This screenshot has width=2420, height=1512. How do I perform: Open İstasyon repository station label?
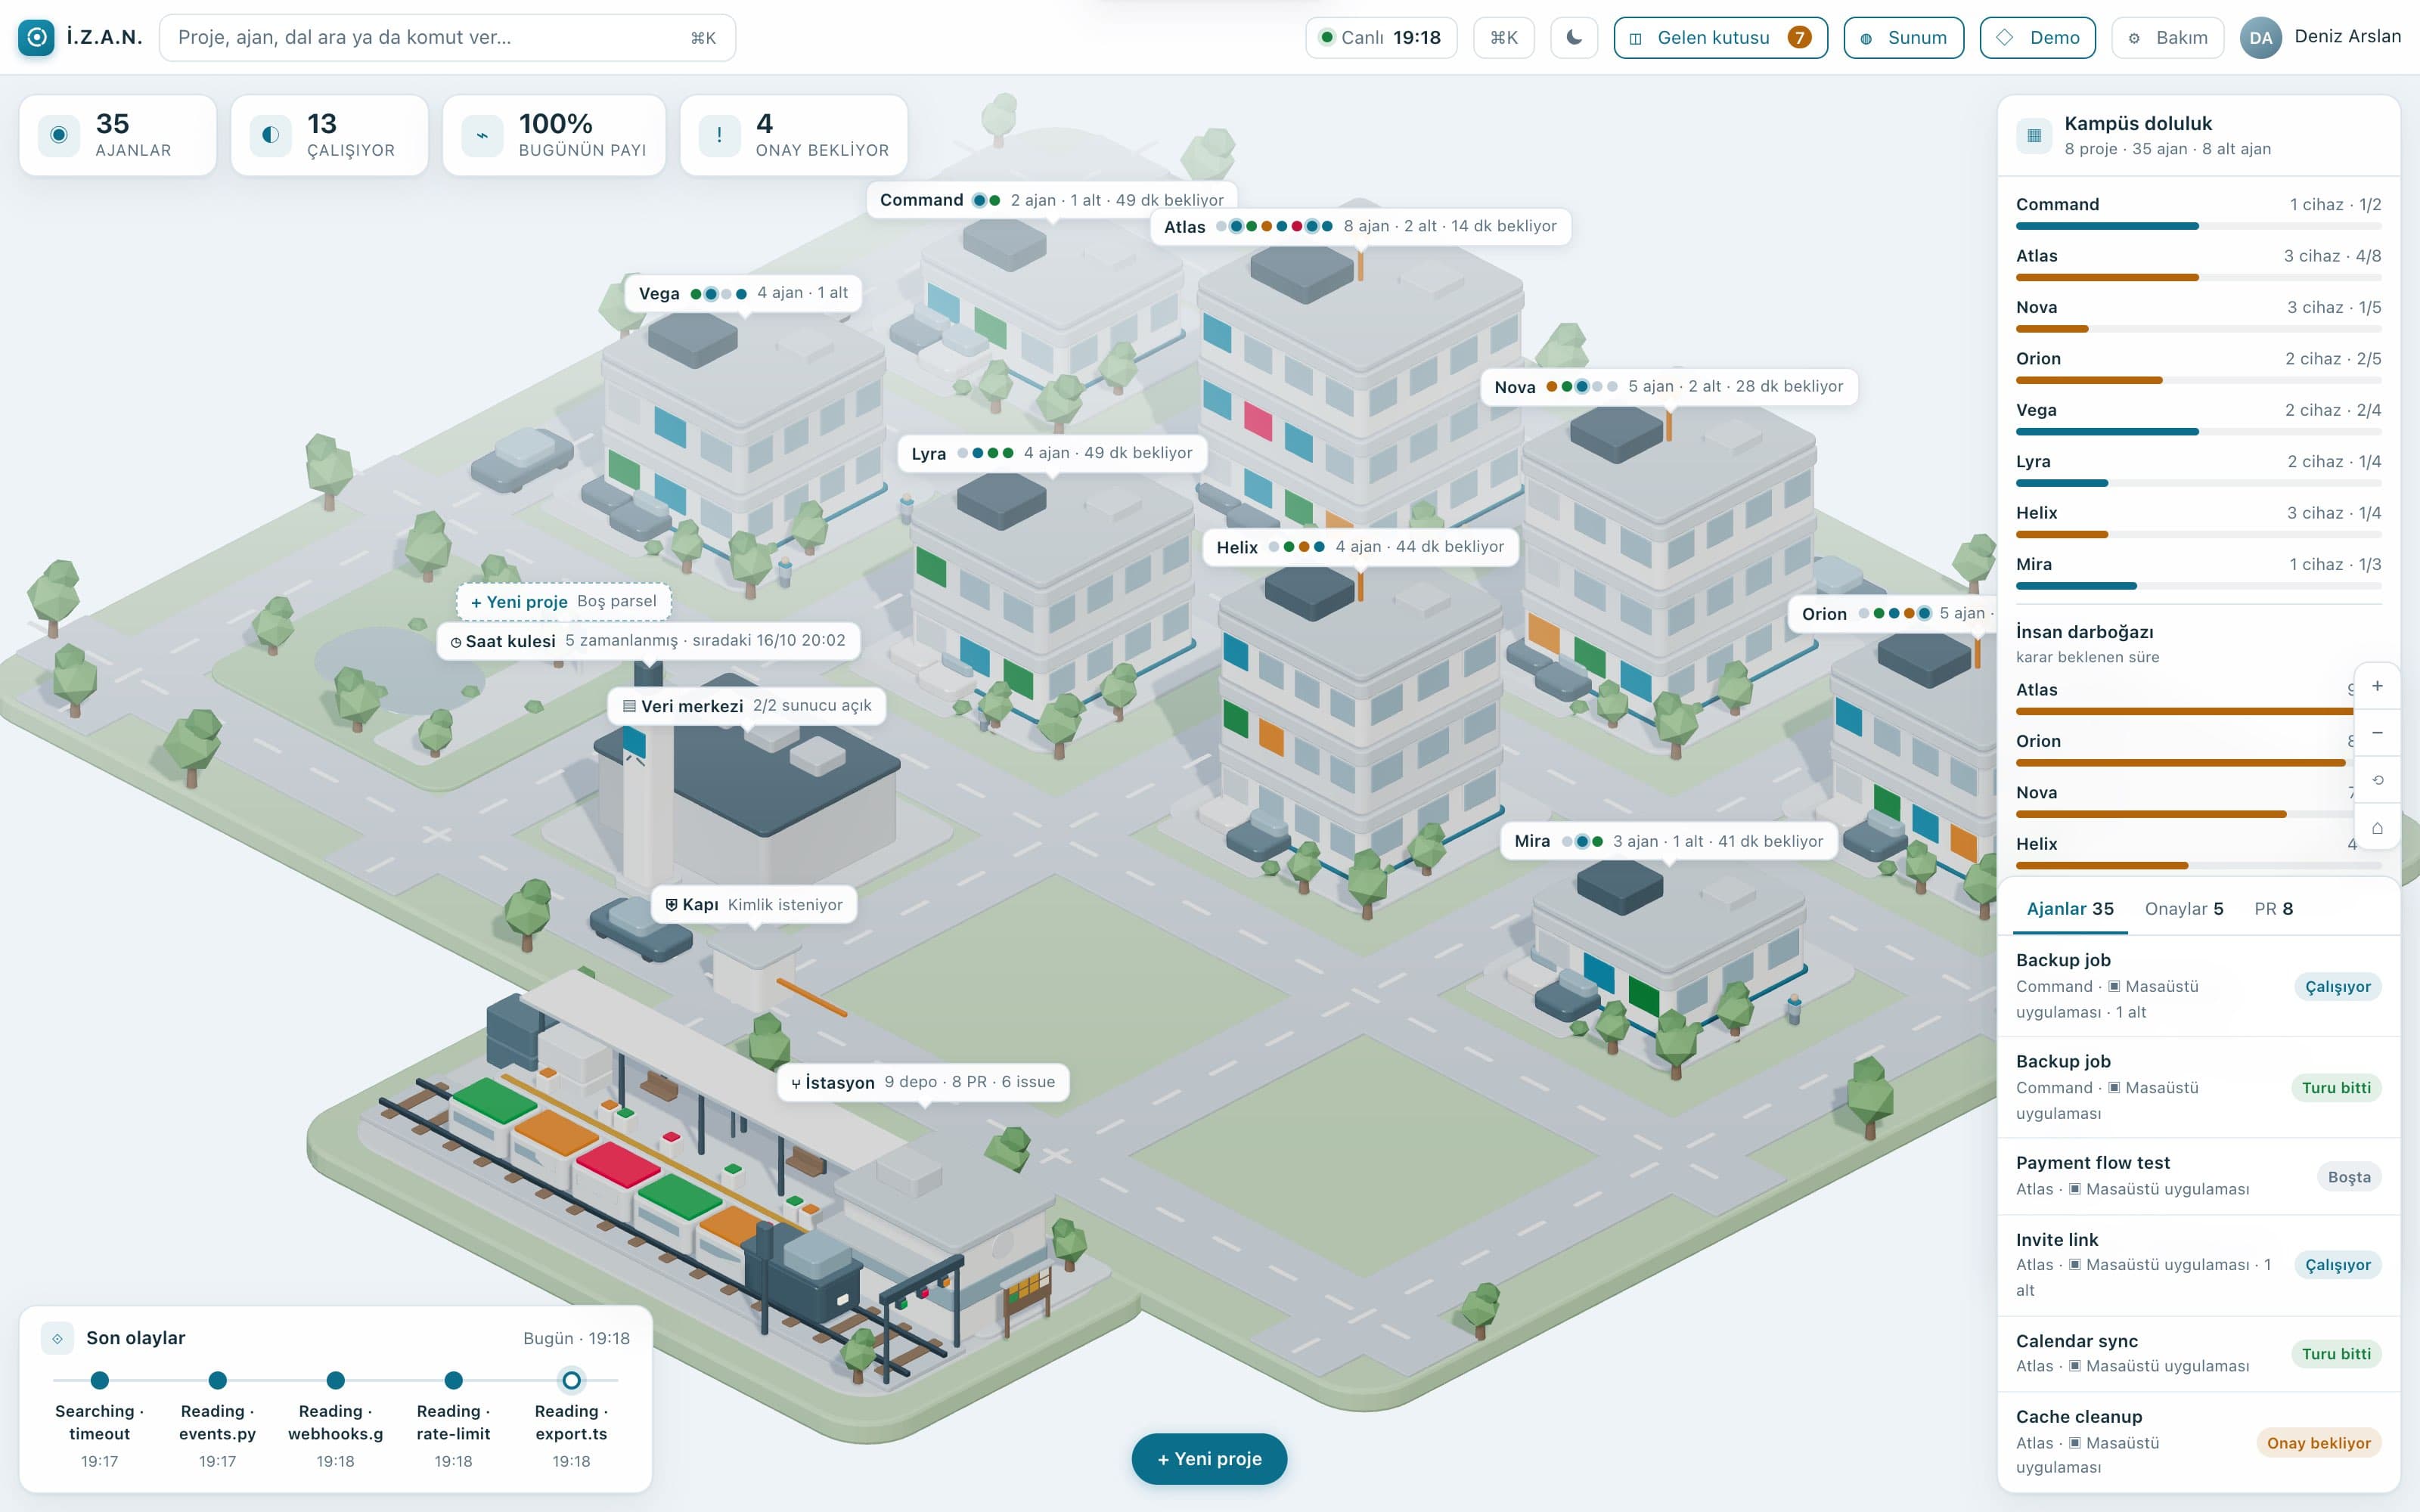[x=923, y=1082]
